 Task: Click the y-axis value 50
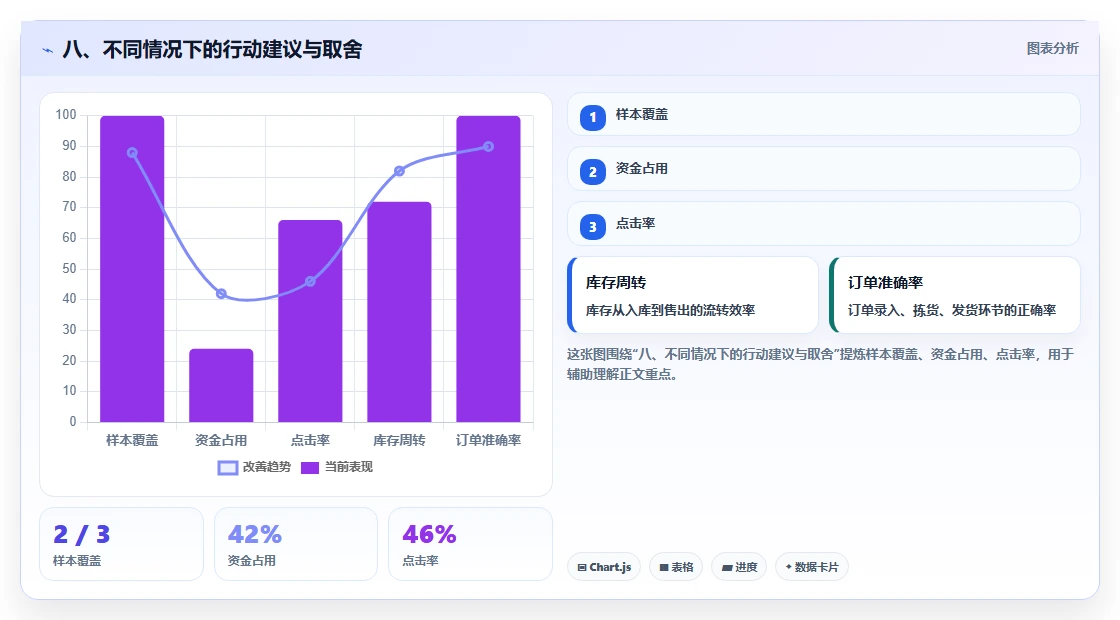pyautogui.click(x=69, y=269)
